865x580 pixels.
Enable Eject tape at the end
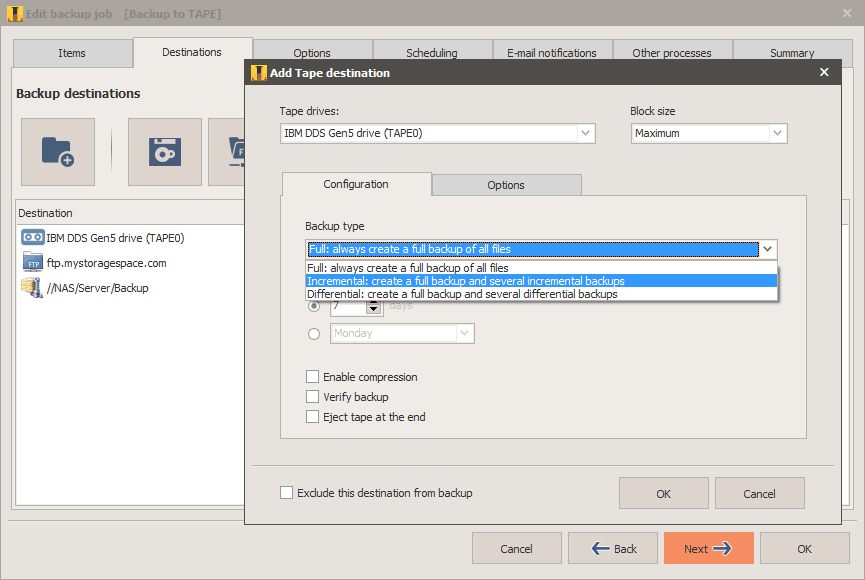tap(313, 417)
